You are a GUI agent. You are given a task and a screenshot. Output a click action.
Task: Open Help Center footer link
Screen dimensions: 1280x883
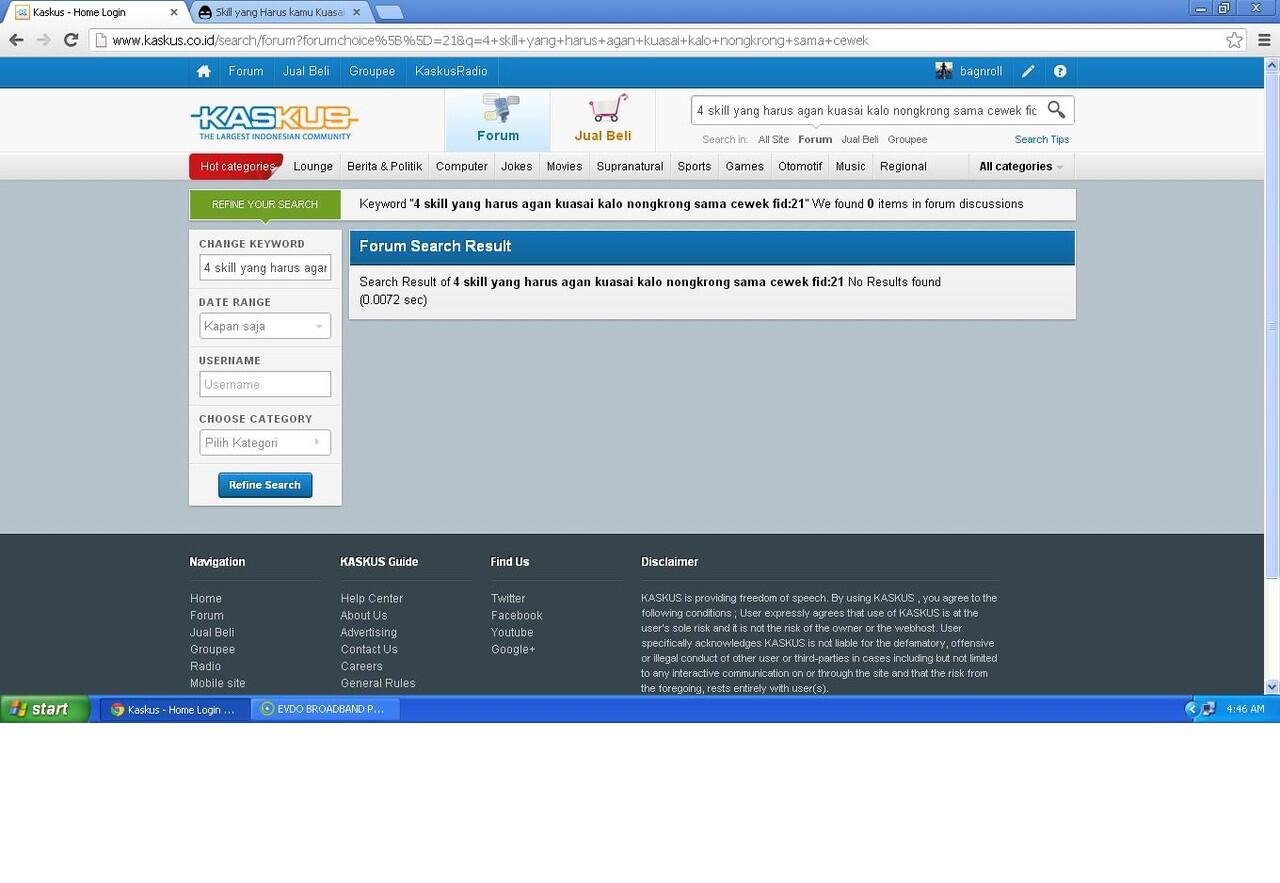pos(372,598)
